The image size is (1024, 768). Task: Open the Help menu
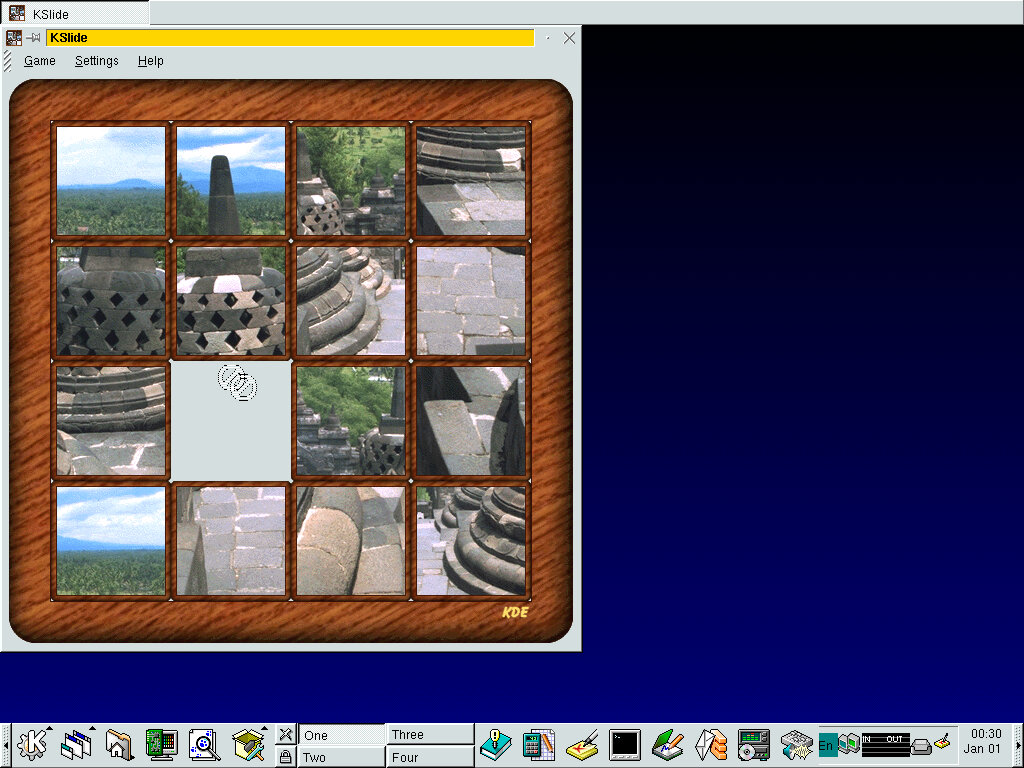click(x=150, y=61)
